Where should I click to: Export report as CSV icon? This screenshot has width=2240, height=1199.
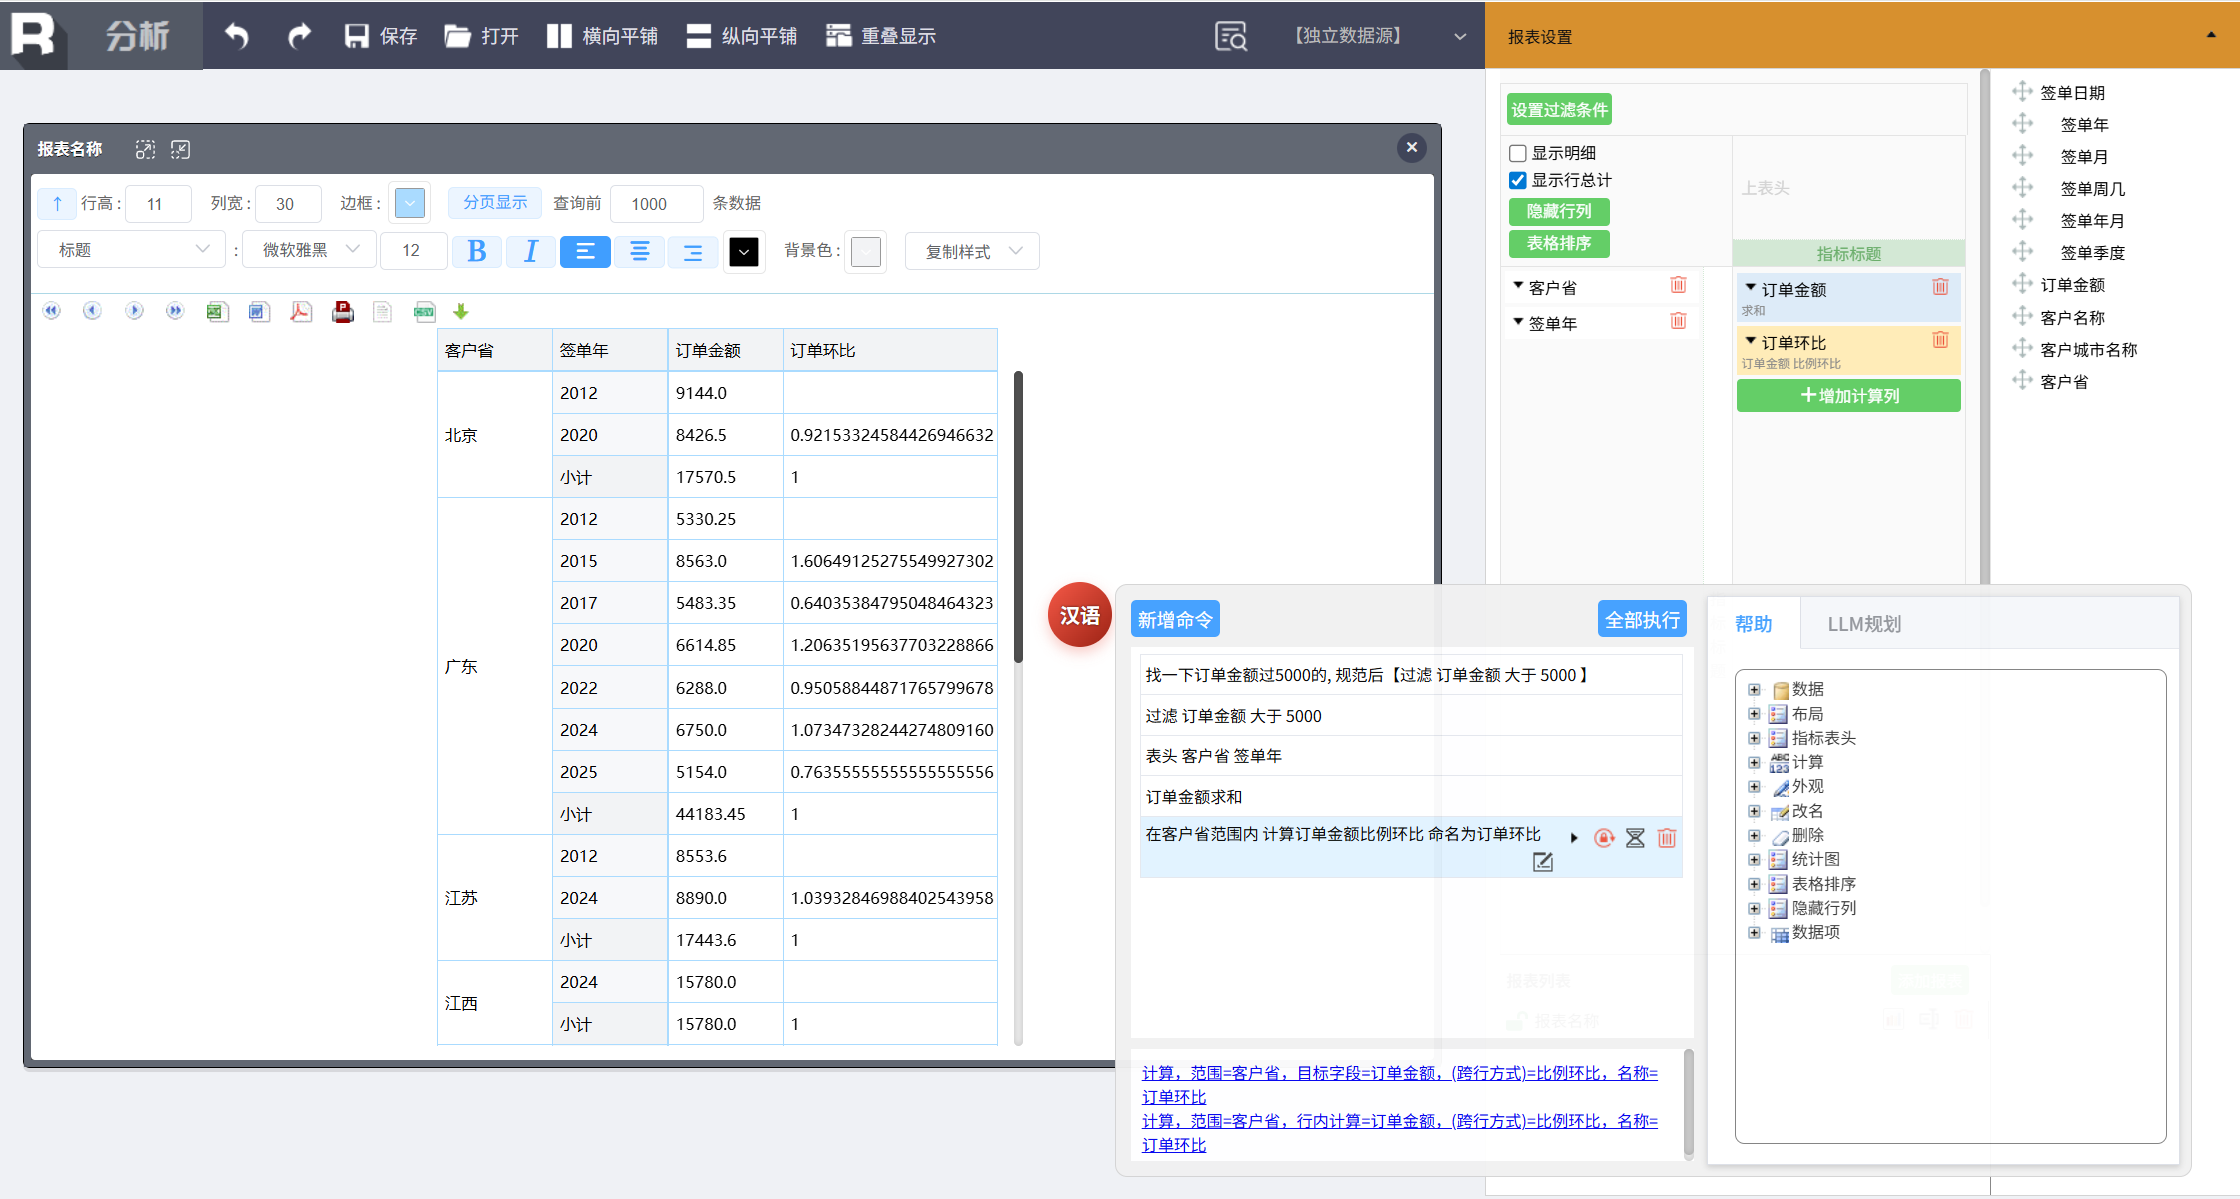(x=424, y=312)
